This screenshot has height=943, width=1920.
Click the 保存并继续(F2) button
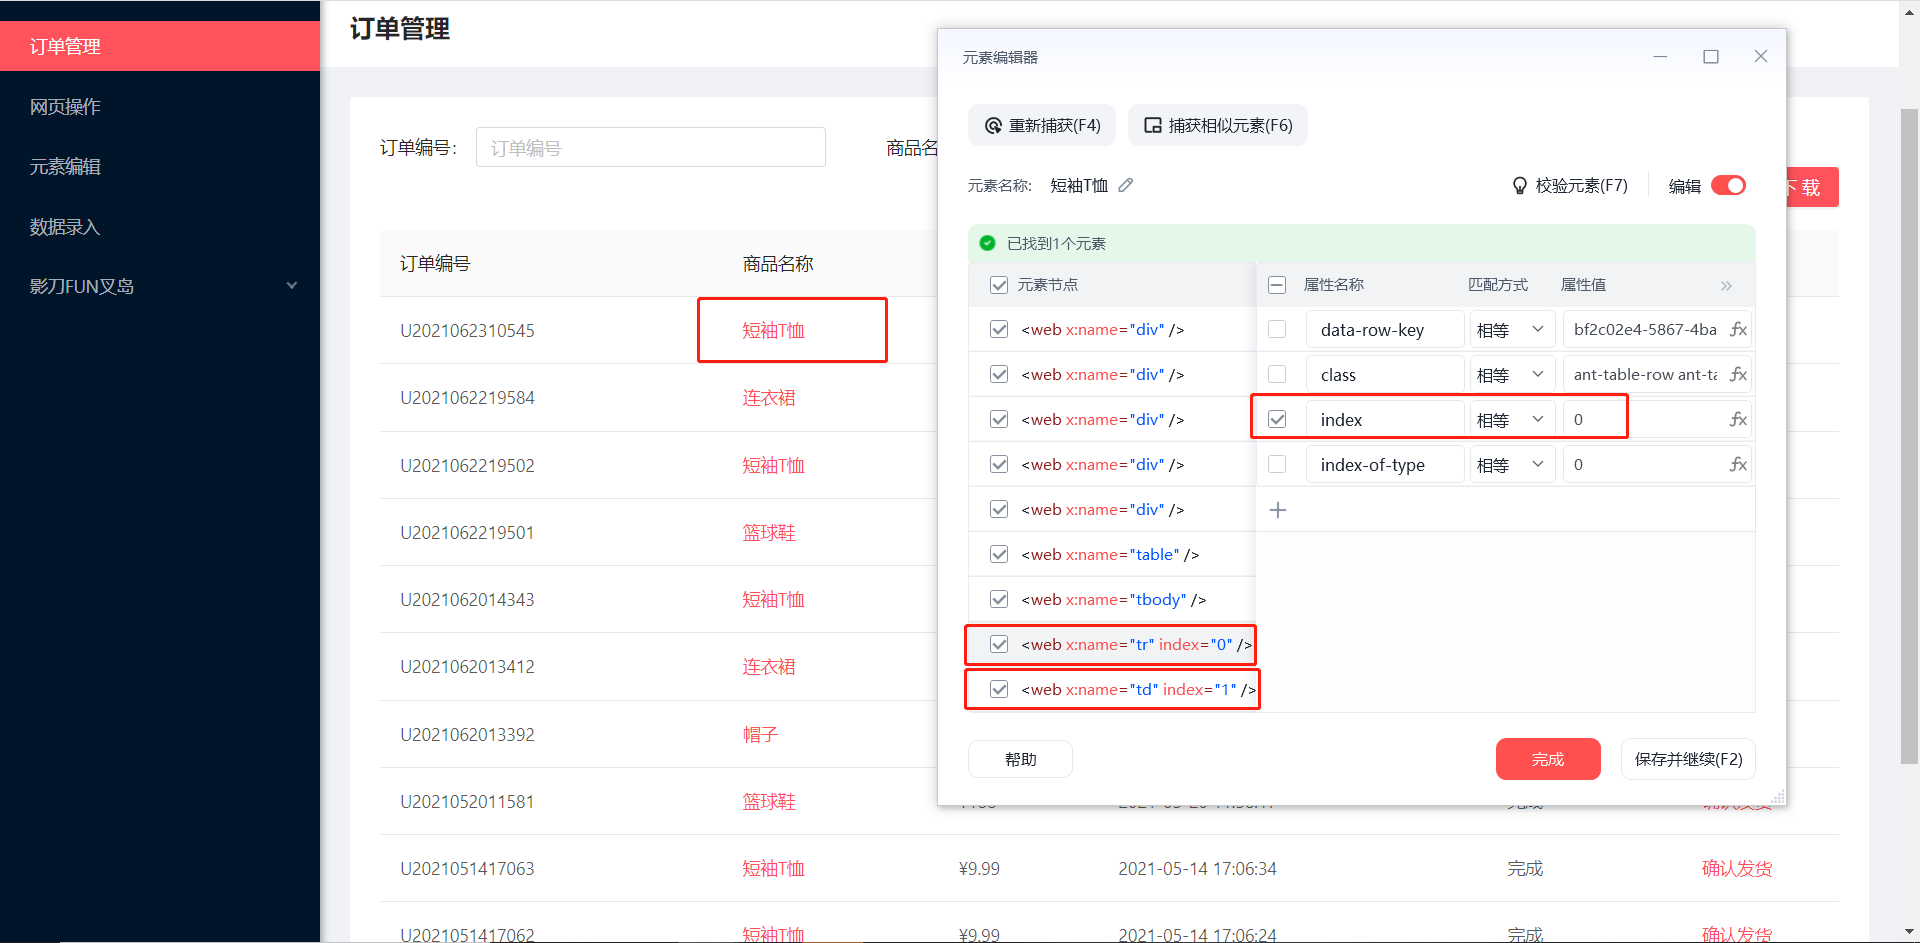click(1688, 760)
